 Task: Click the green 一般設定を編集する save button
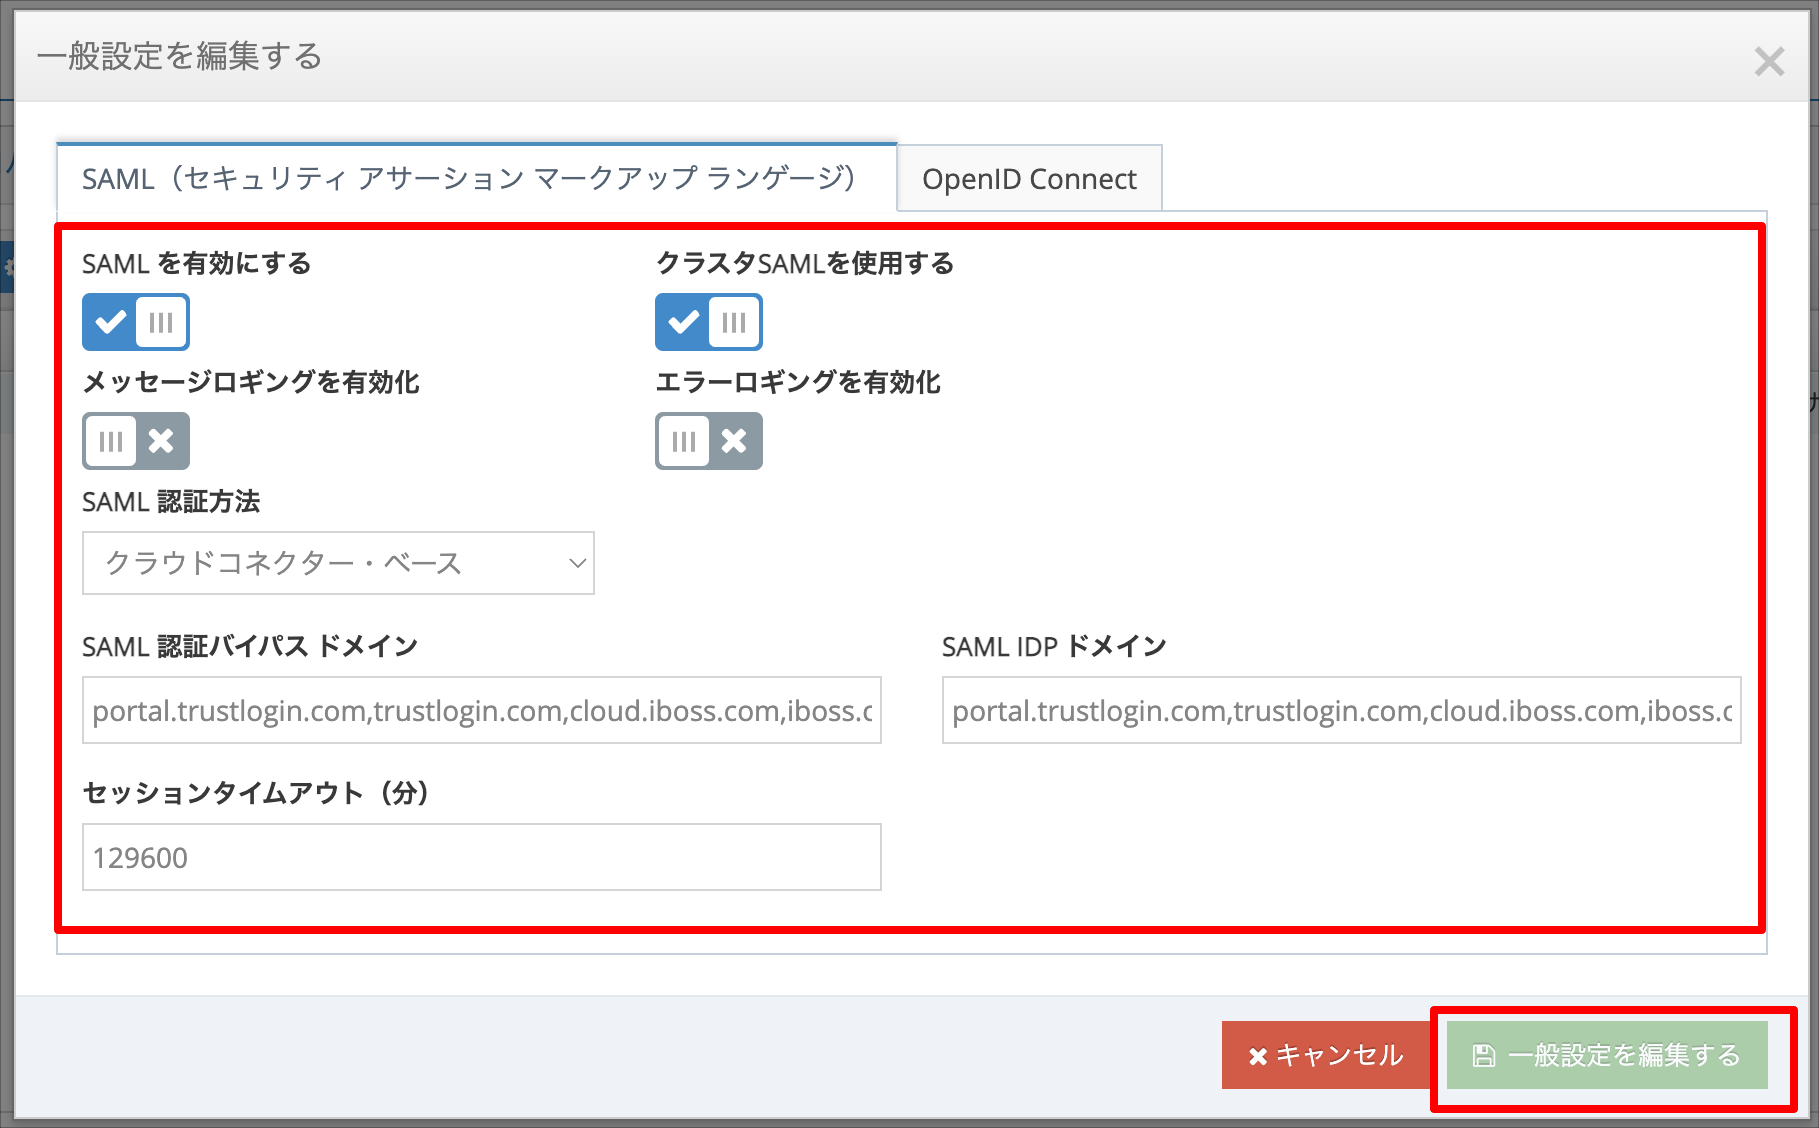[x=1607, y=1055]
